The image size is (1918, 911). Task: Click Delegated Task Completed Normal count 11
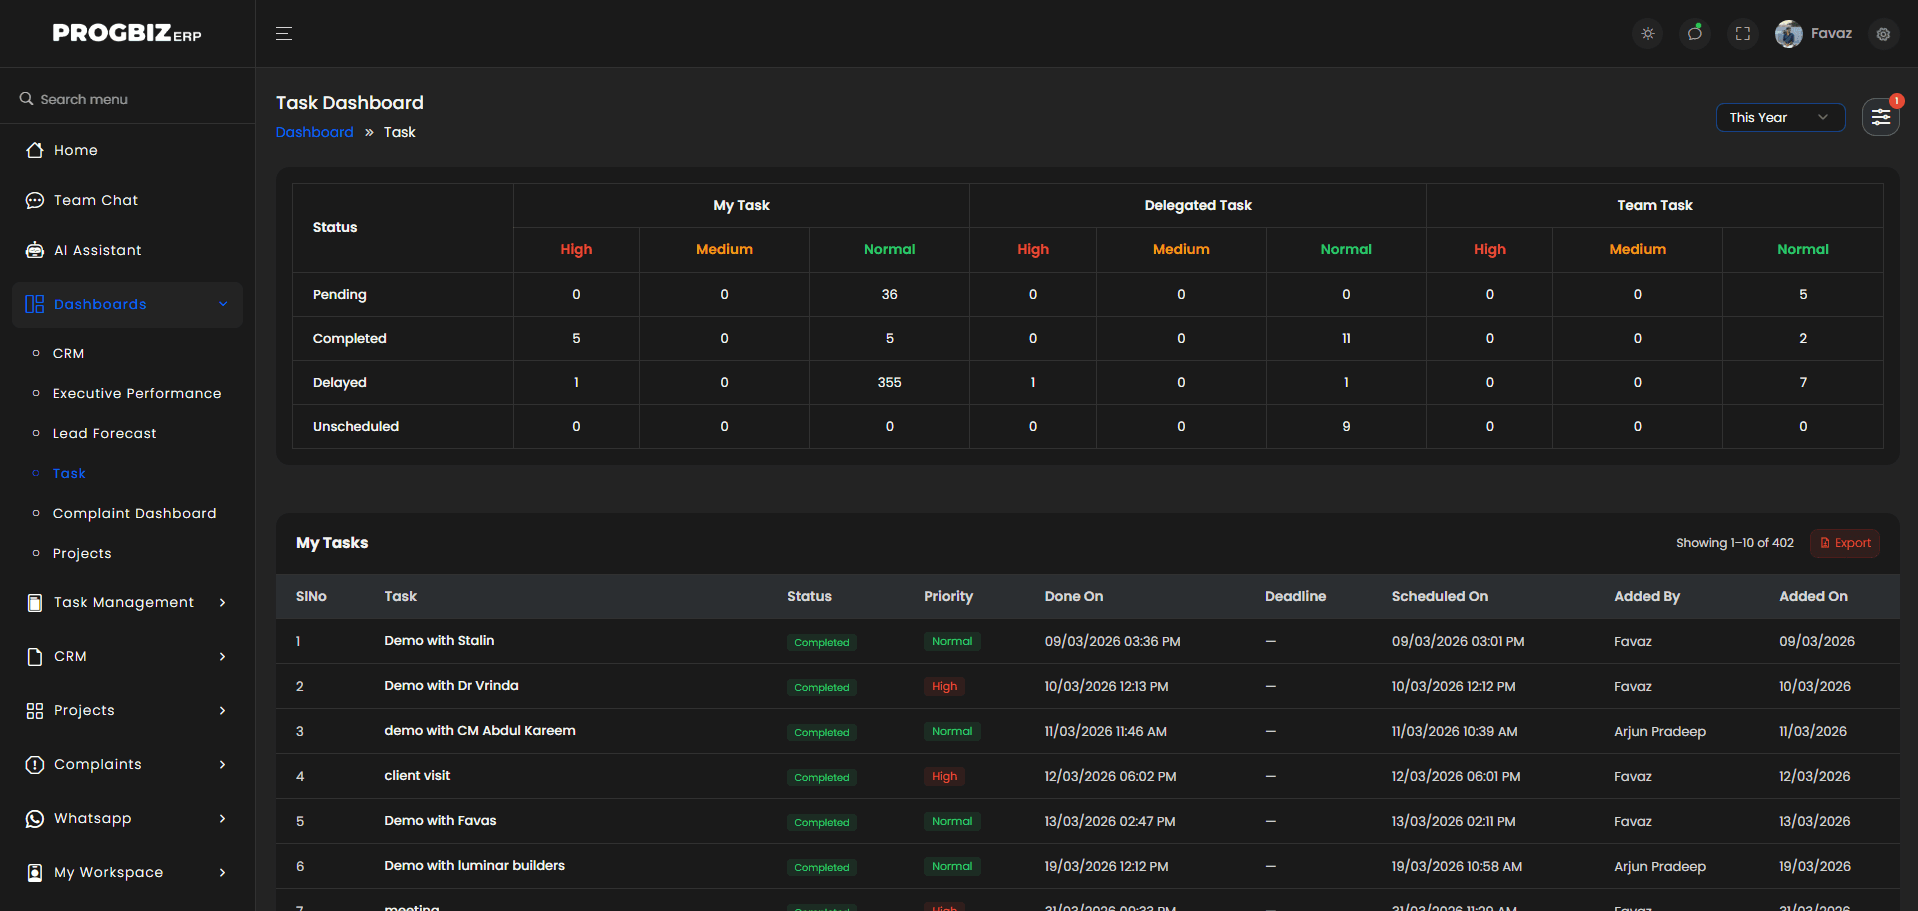pos(1346,338)
